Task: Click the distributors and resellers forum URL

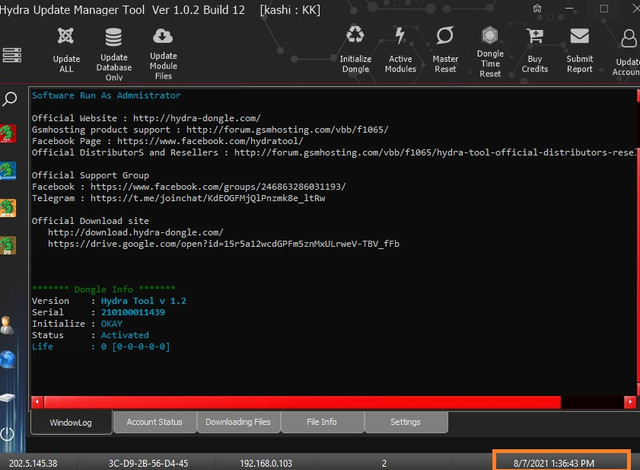Action: point(435,153)
